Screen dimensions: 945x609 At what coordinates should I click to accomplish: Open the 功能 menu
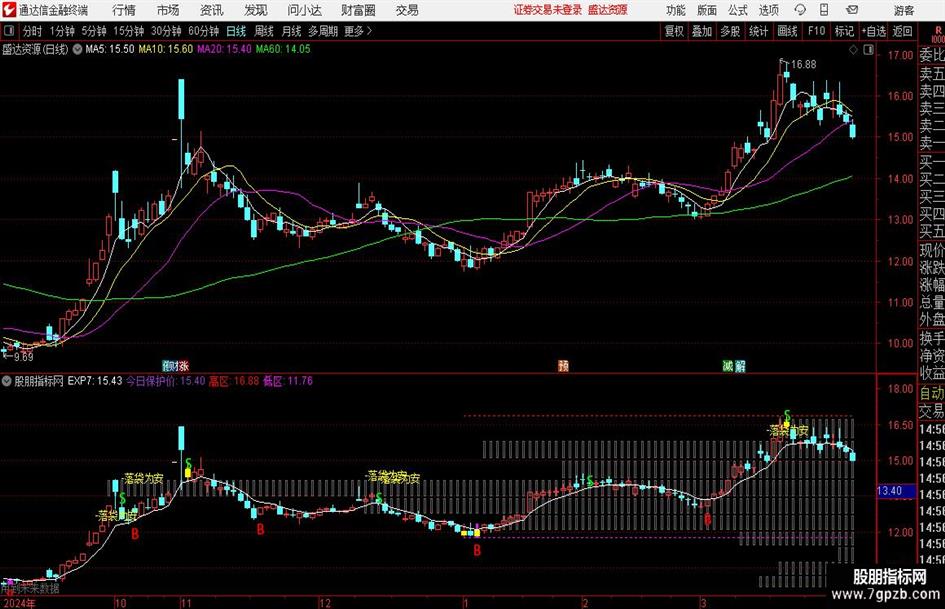coord(675,10)
